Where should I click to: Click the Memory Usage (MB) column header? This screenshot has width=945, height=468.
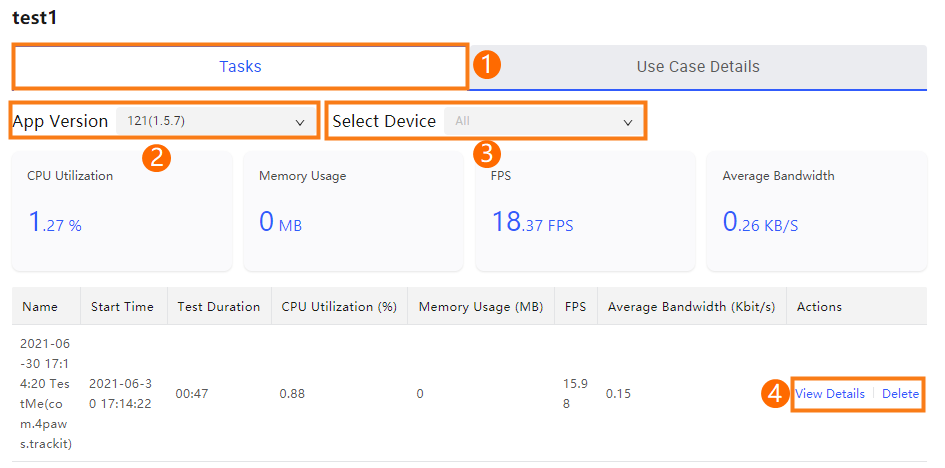(481, 307)
